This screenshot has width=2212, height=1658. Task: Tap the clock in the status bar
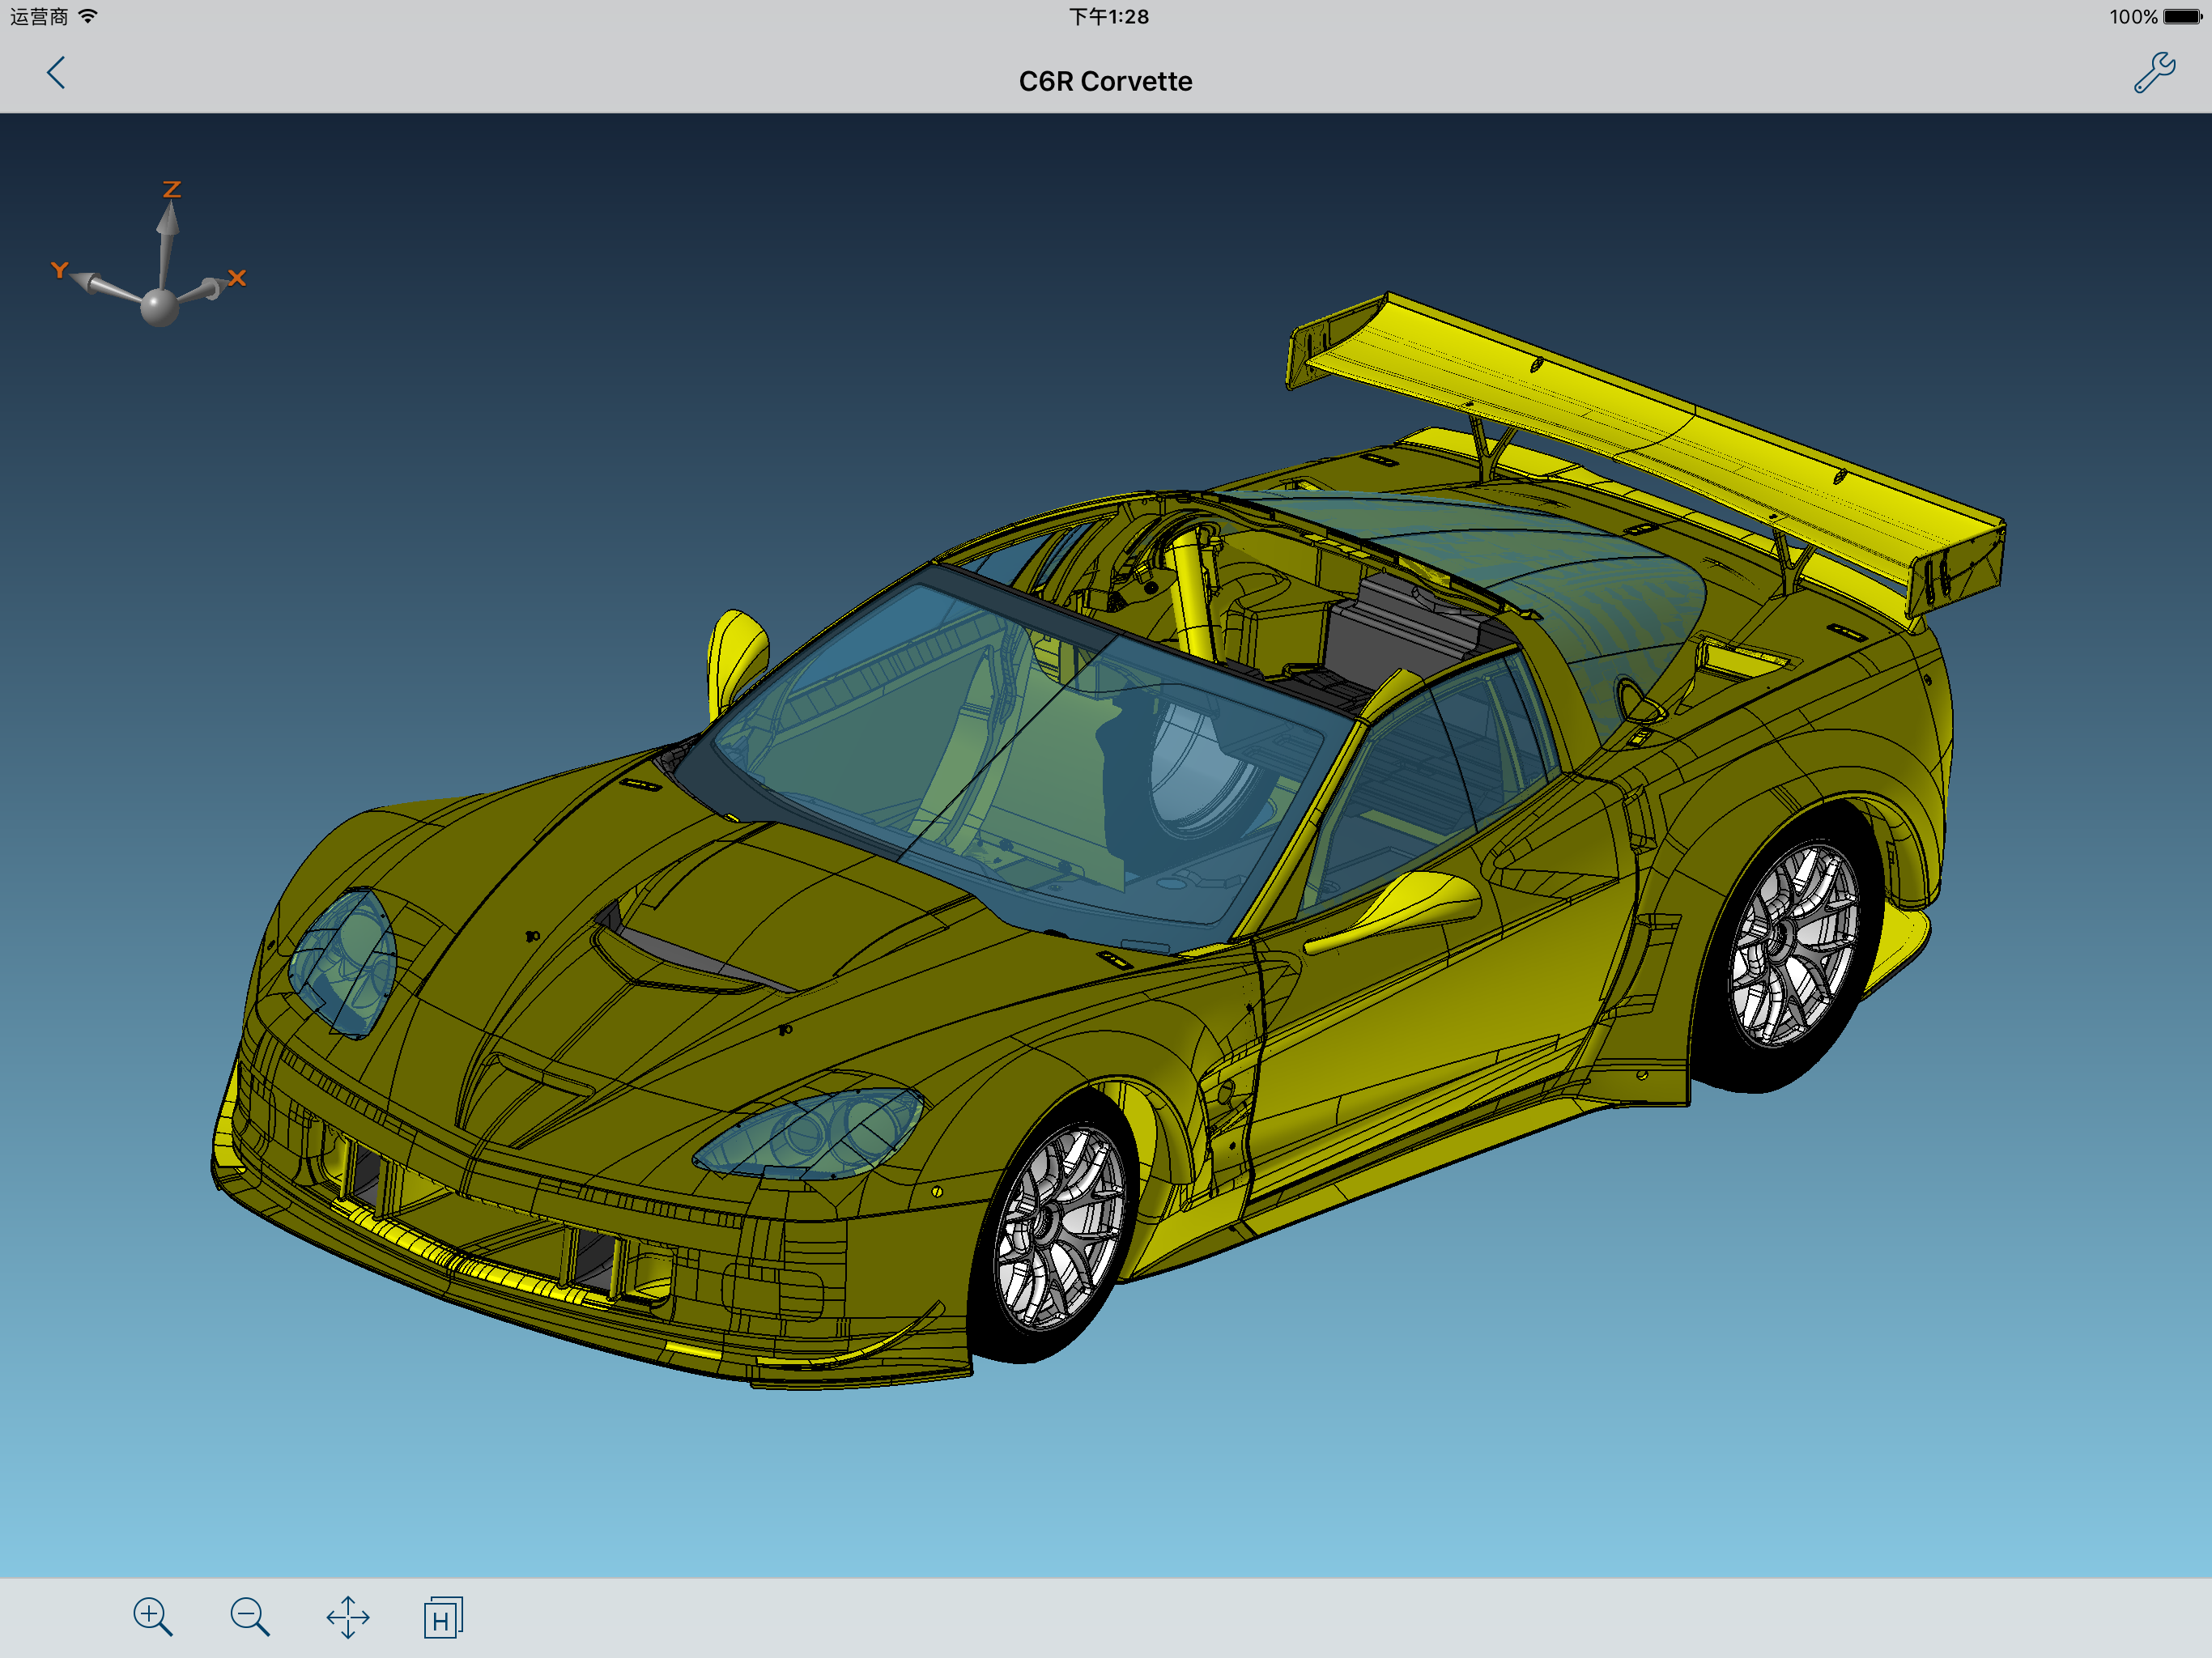[x=1108, y=17]
